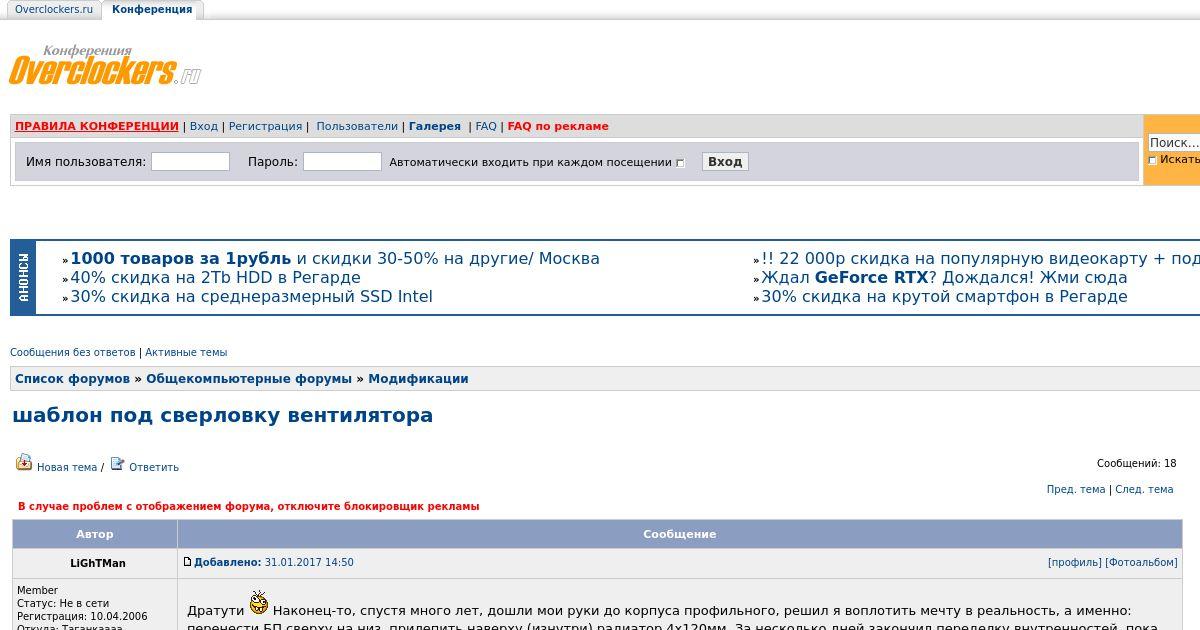Open 30% скидка на крутой смартфон link
1200x630 pixels.
coord(944,296)
